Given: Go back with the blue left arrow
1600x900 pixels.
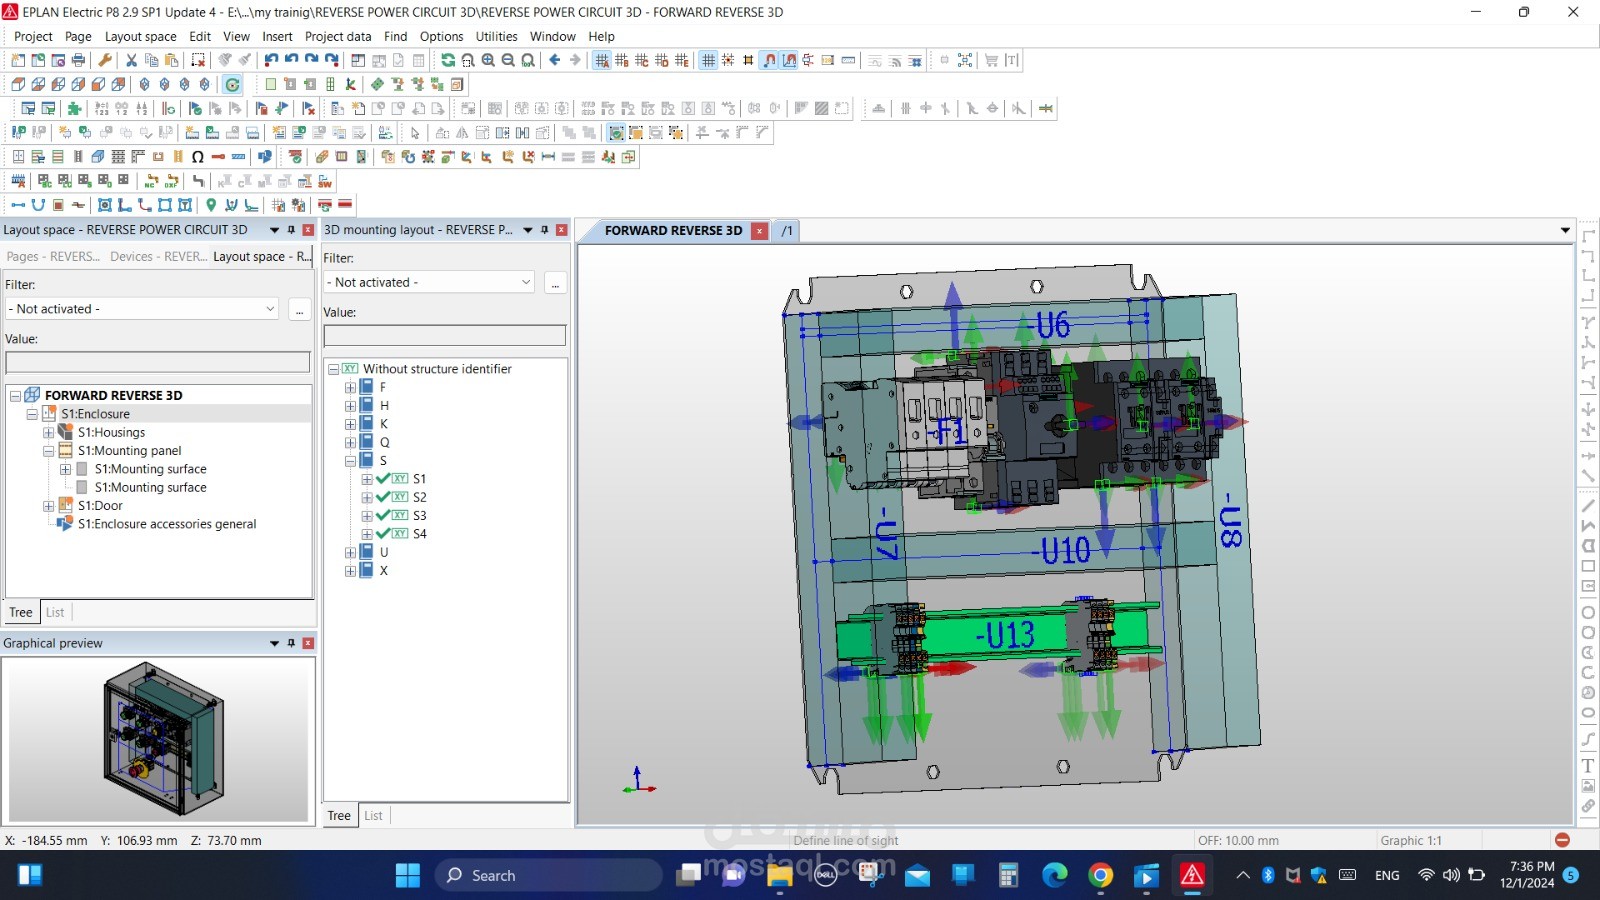Looking at the screenshot, I should (555, 60).
